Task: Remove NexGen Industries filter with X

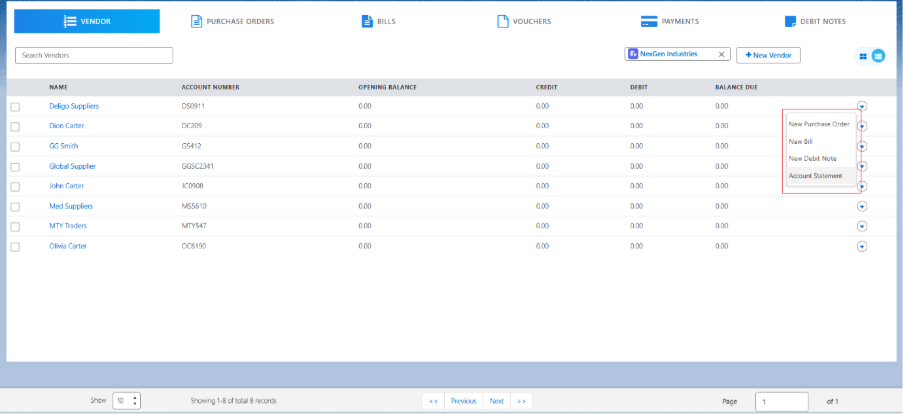Action: tap(721, 54)
